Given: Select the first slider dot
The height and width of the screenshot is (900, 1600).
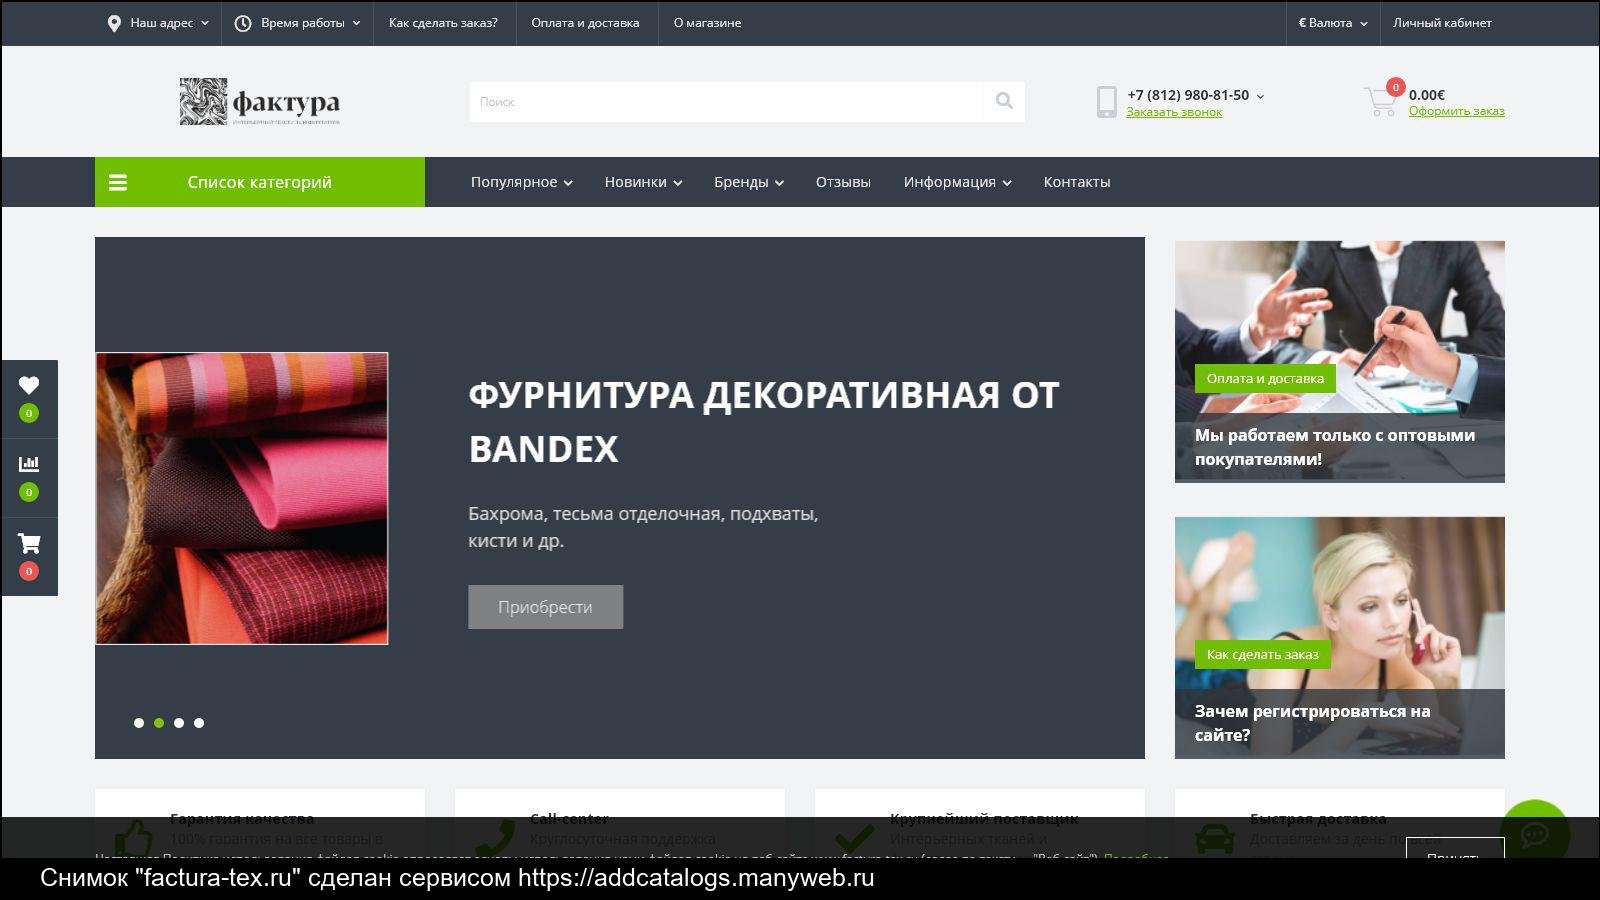Looking at the screenshot, I should (x=139, y=723).
